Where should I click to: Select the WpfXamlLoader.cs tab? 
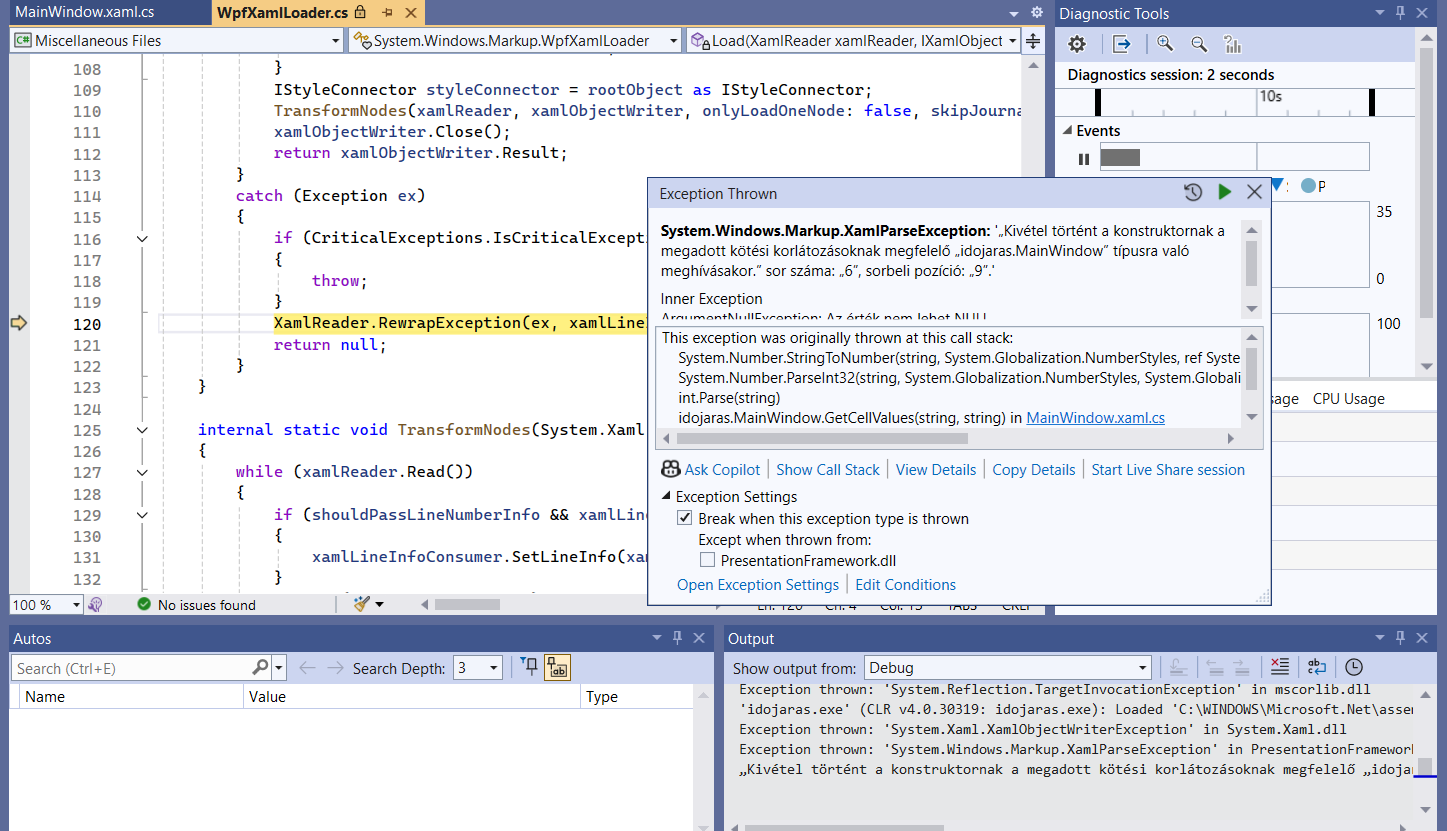(282, 13)
